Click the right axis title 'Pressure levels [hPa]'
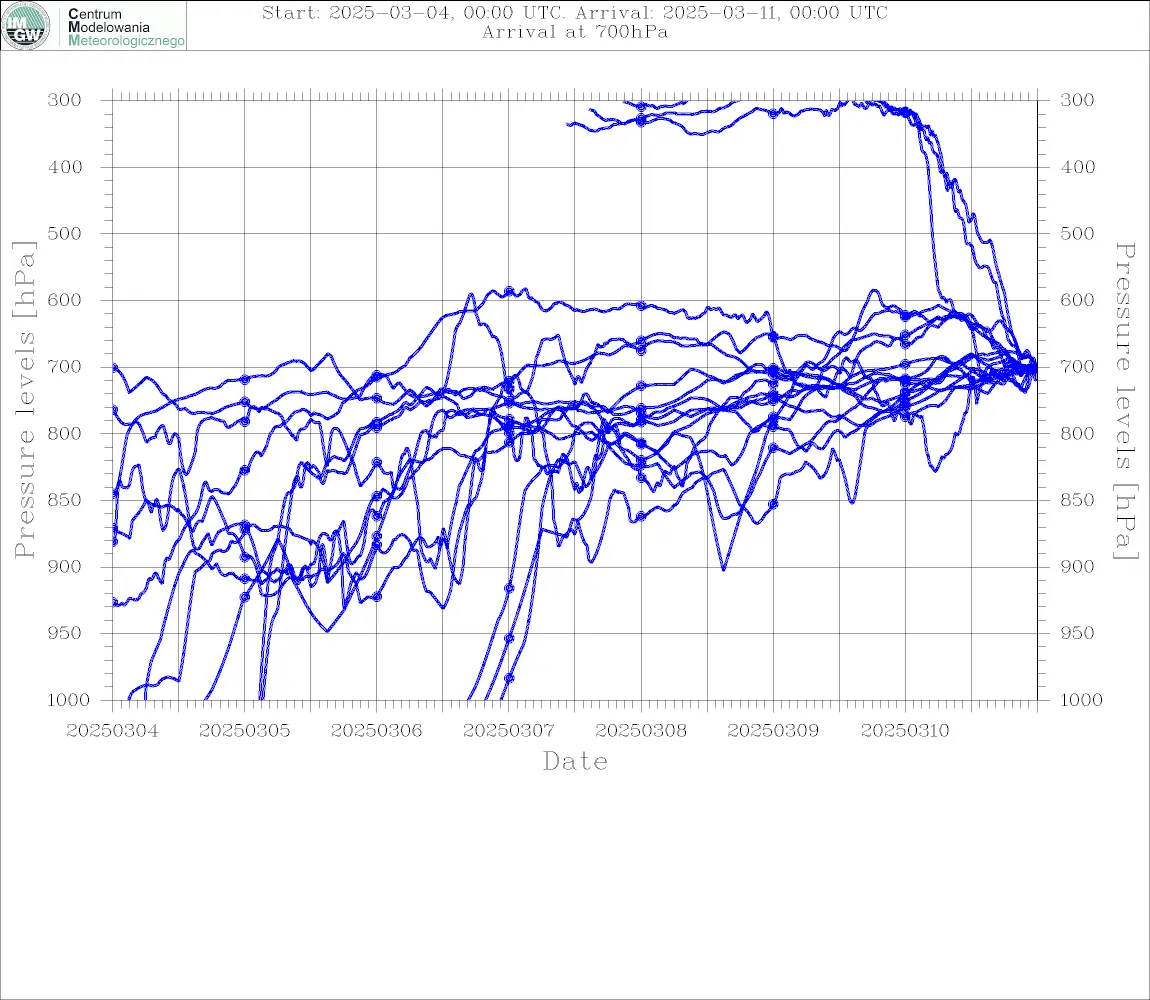 pyautogui.click(x=1126, y=401)
